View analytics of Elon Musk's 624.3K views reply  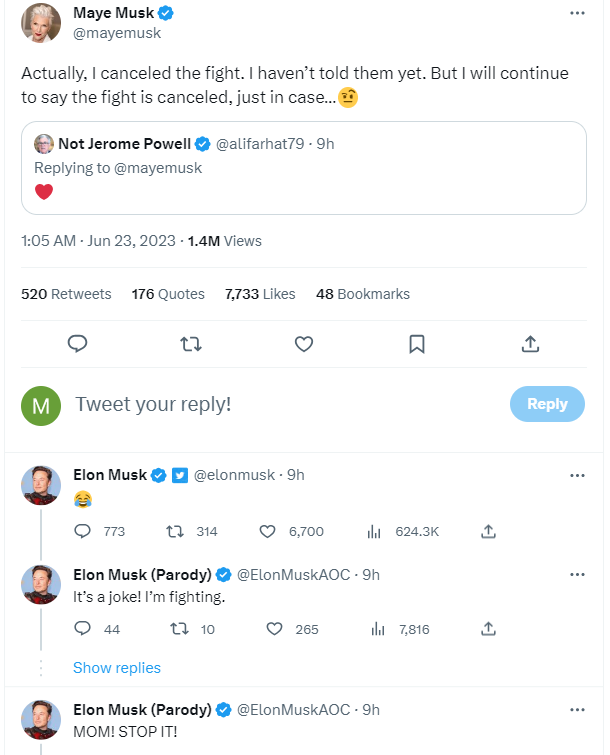pos(375,531)
